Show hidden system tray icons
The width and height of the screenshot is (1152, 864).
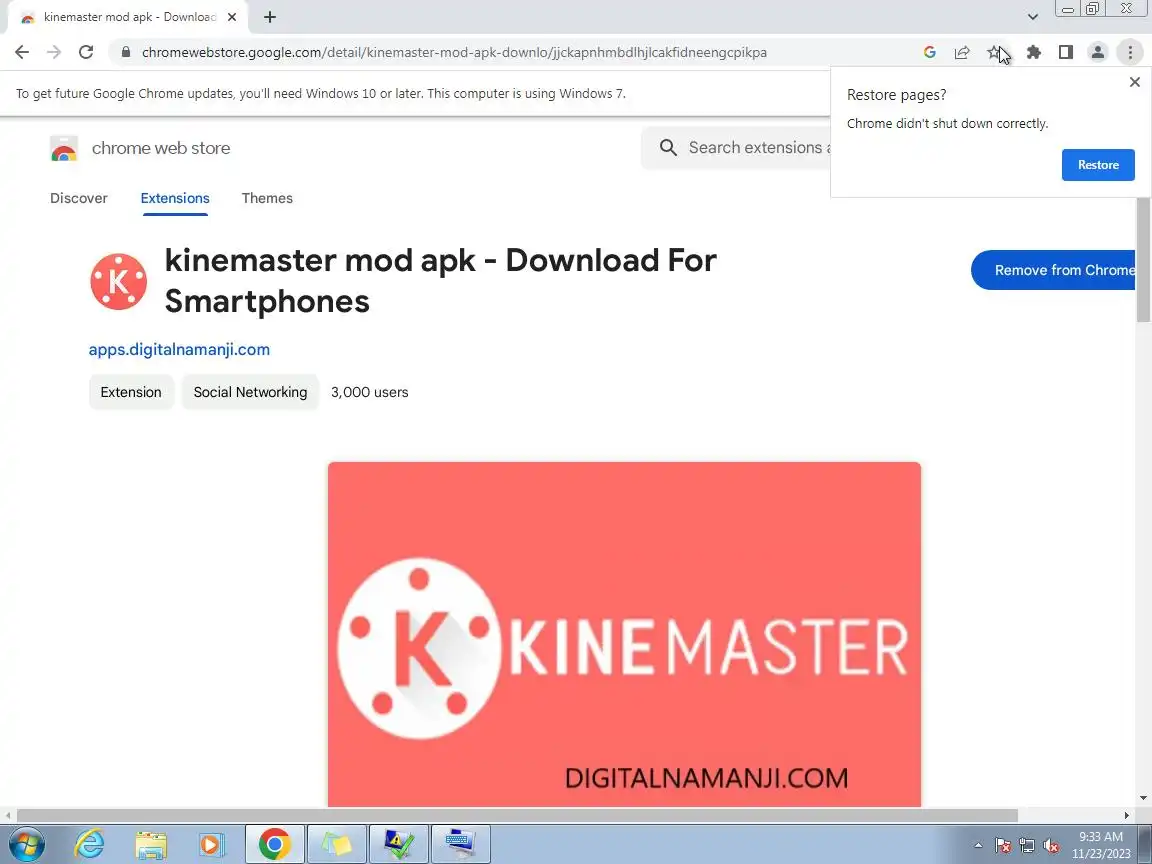978,846
